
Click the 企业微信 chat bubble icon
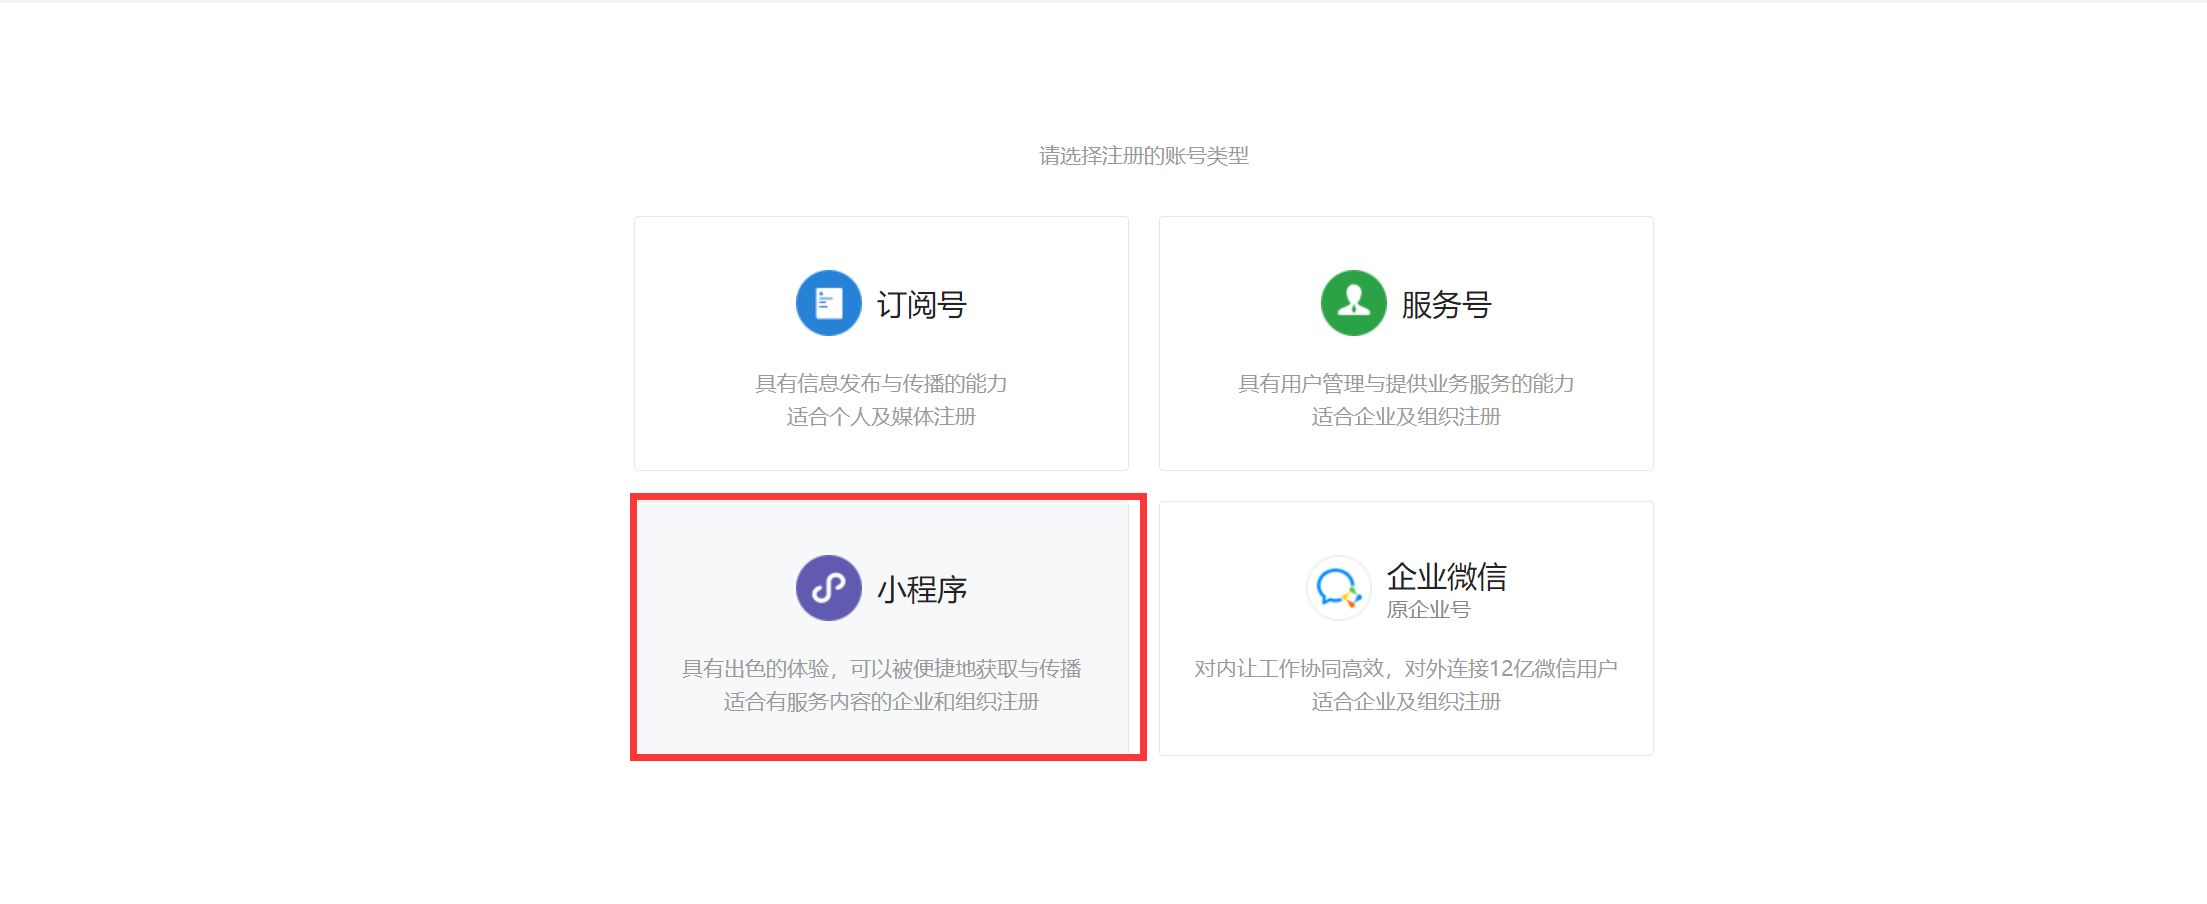pos(1338,588)
